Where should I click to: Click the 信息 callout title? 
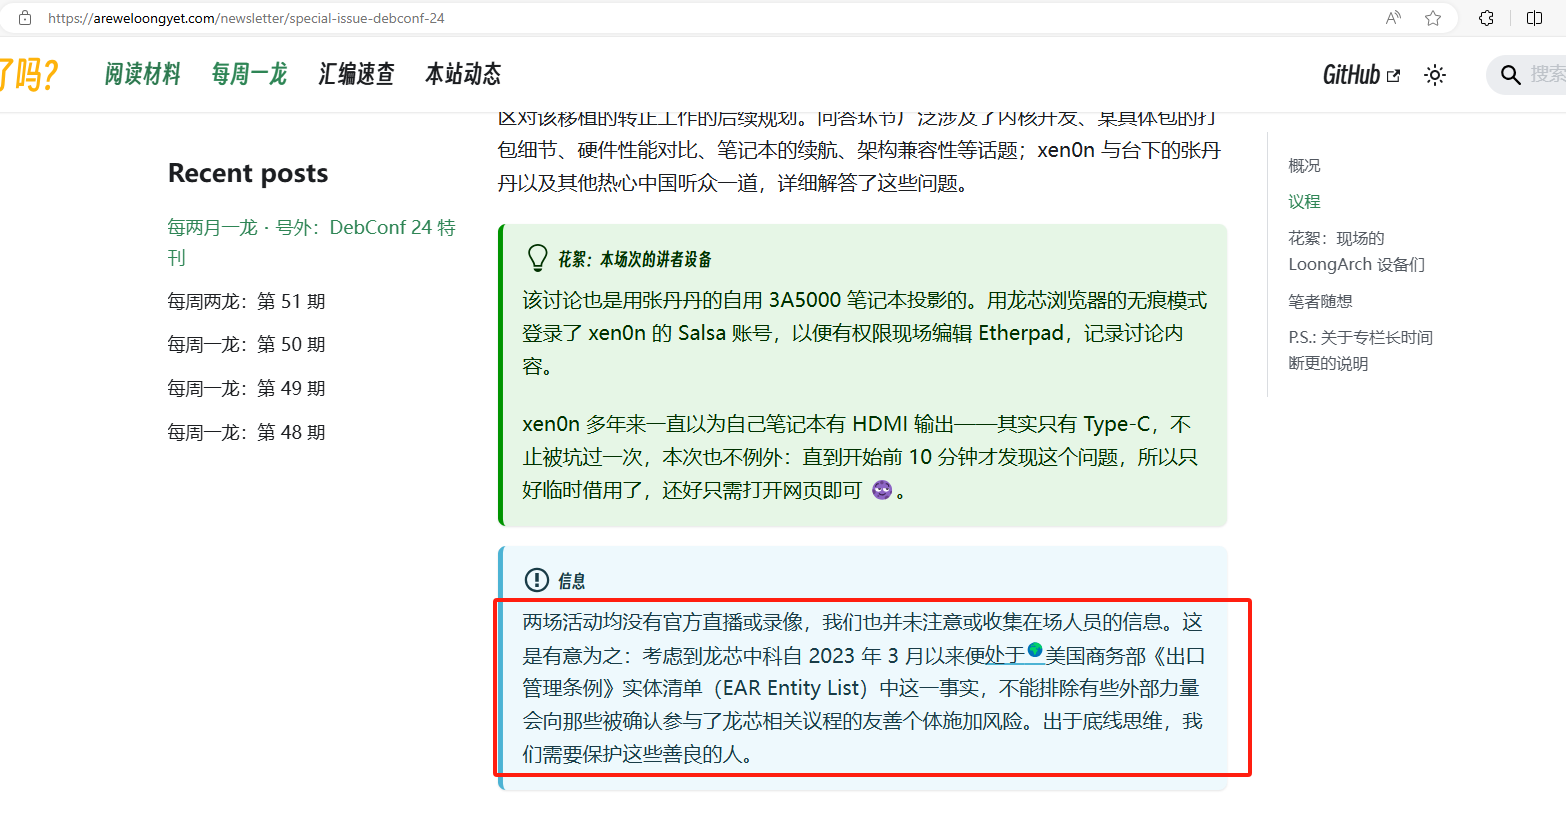571,581
